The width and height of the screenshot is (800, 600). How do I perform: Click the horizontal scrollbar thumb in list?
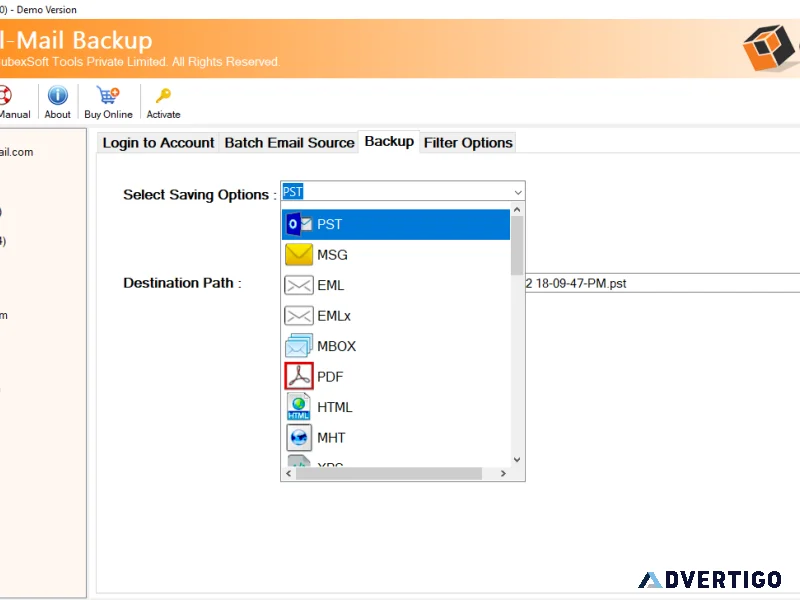pos(389,473)
